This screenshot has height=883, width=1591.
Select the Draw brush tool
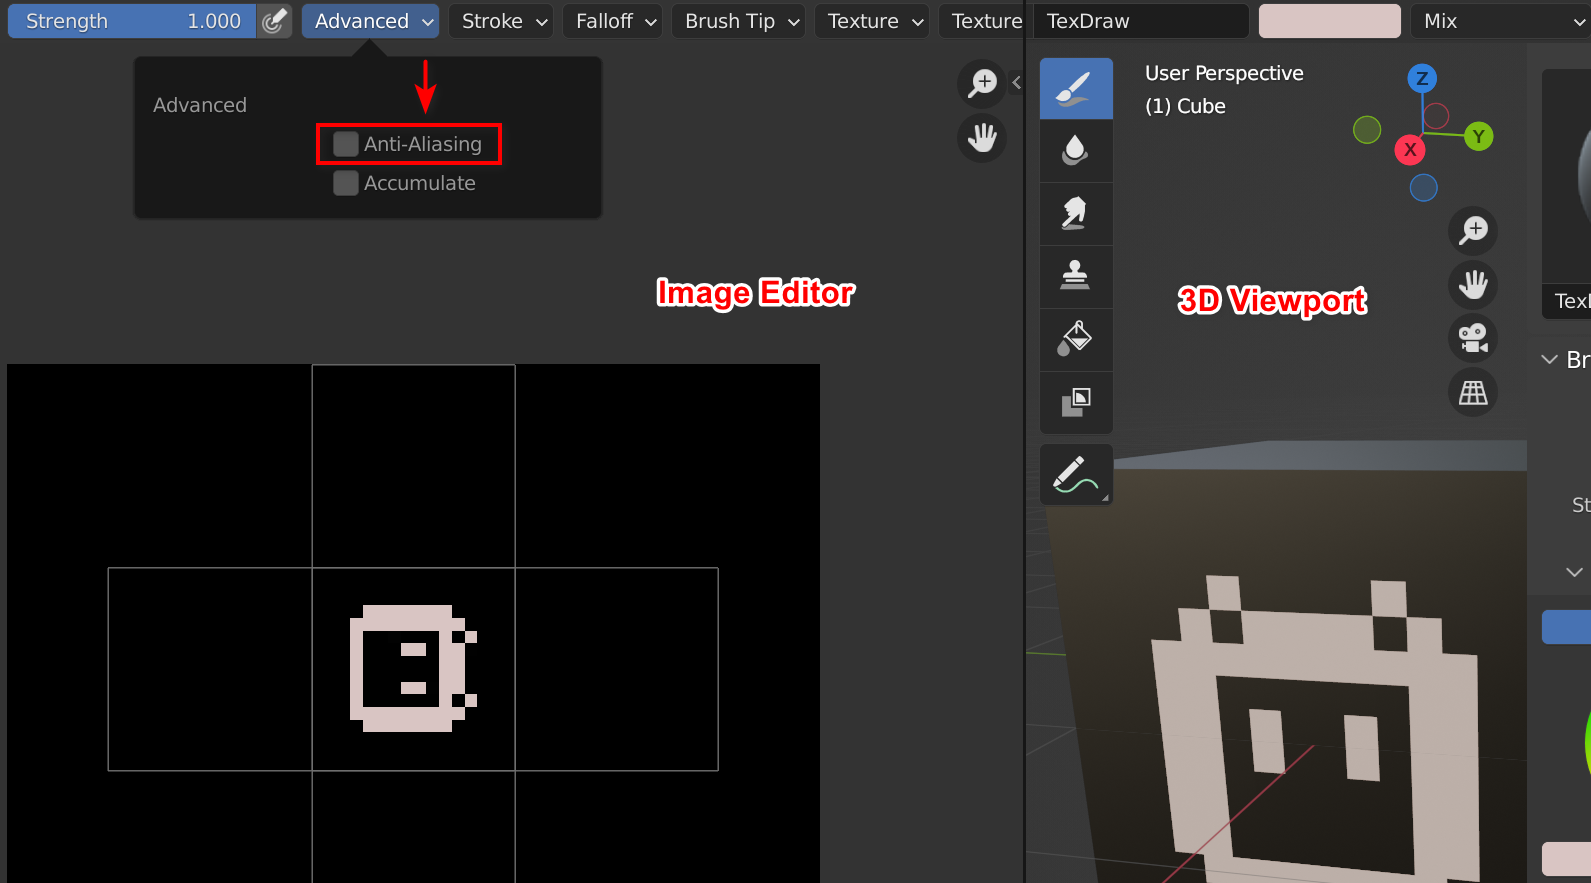(x=1076, y=88)
